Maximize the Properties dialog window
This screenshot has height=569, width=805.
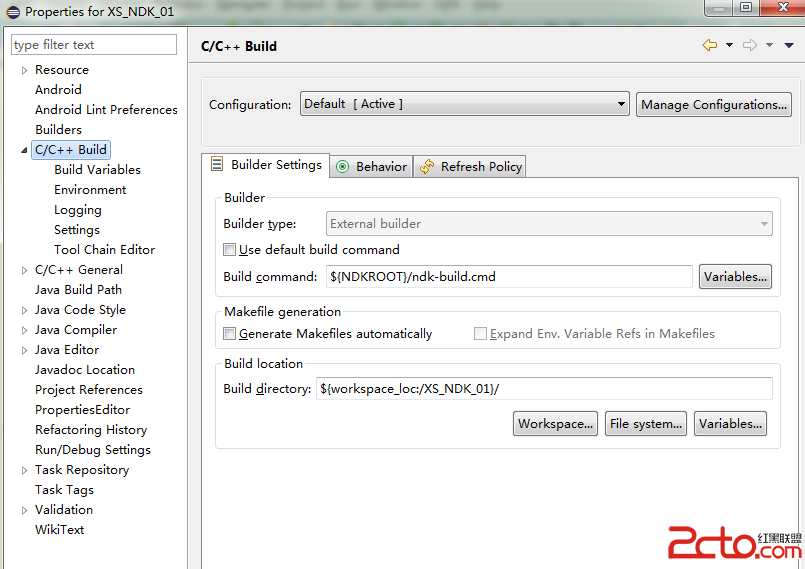(x=746, y=8)
